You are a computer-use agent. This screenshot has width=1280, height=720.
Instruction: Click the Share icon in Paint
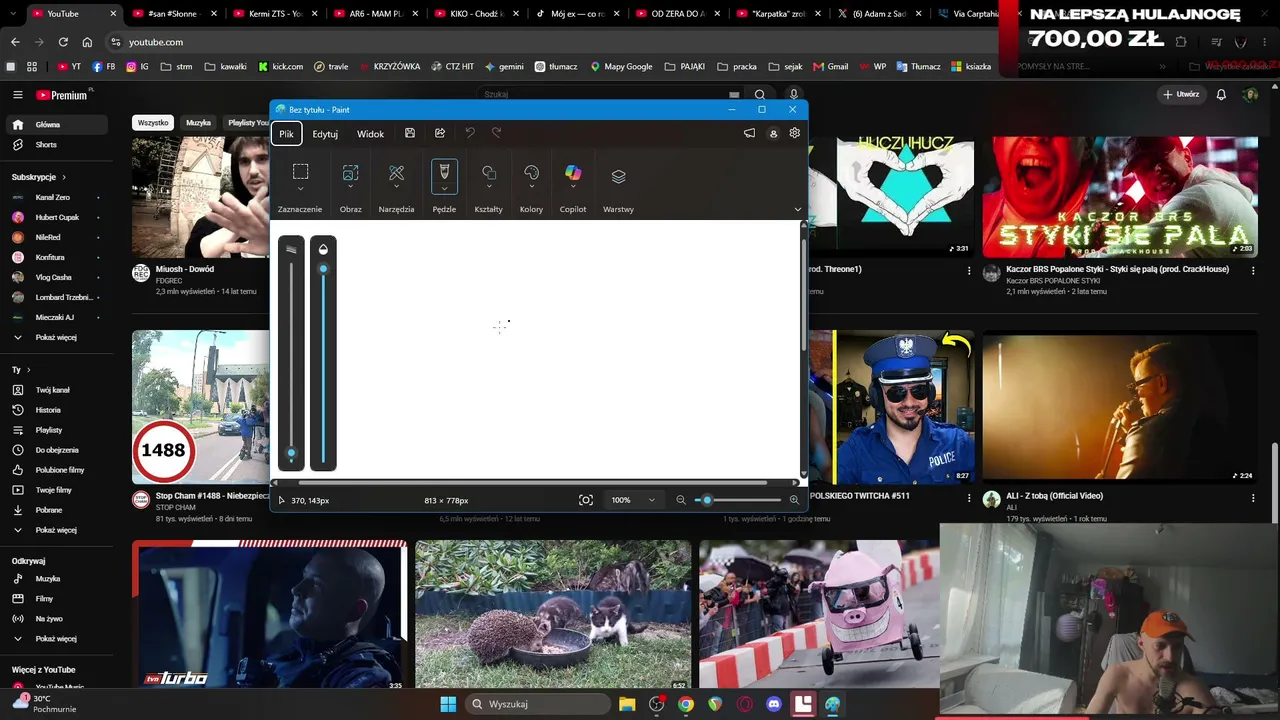tap(440, 133)
